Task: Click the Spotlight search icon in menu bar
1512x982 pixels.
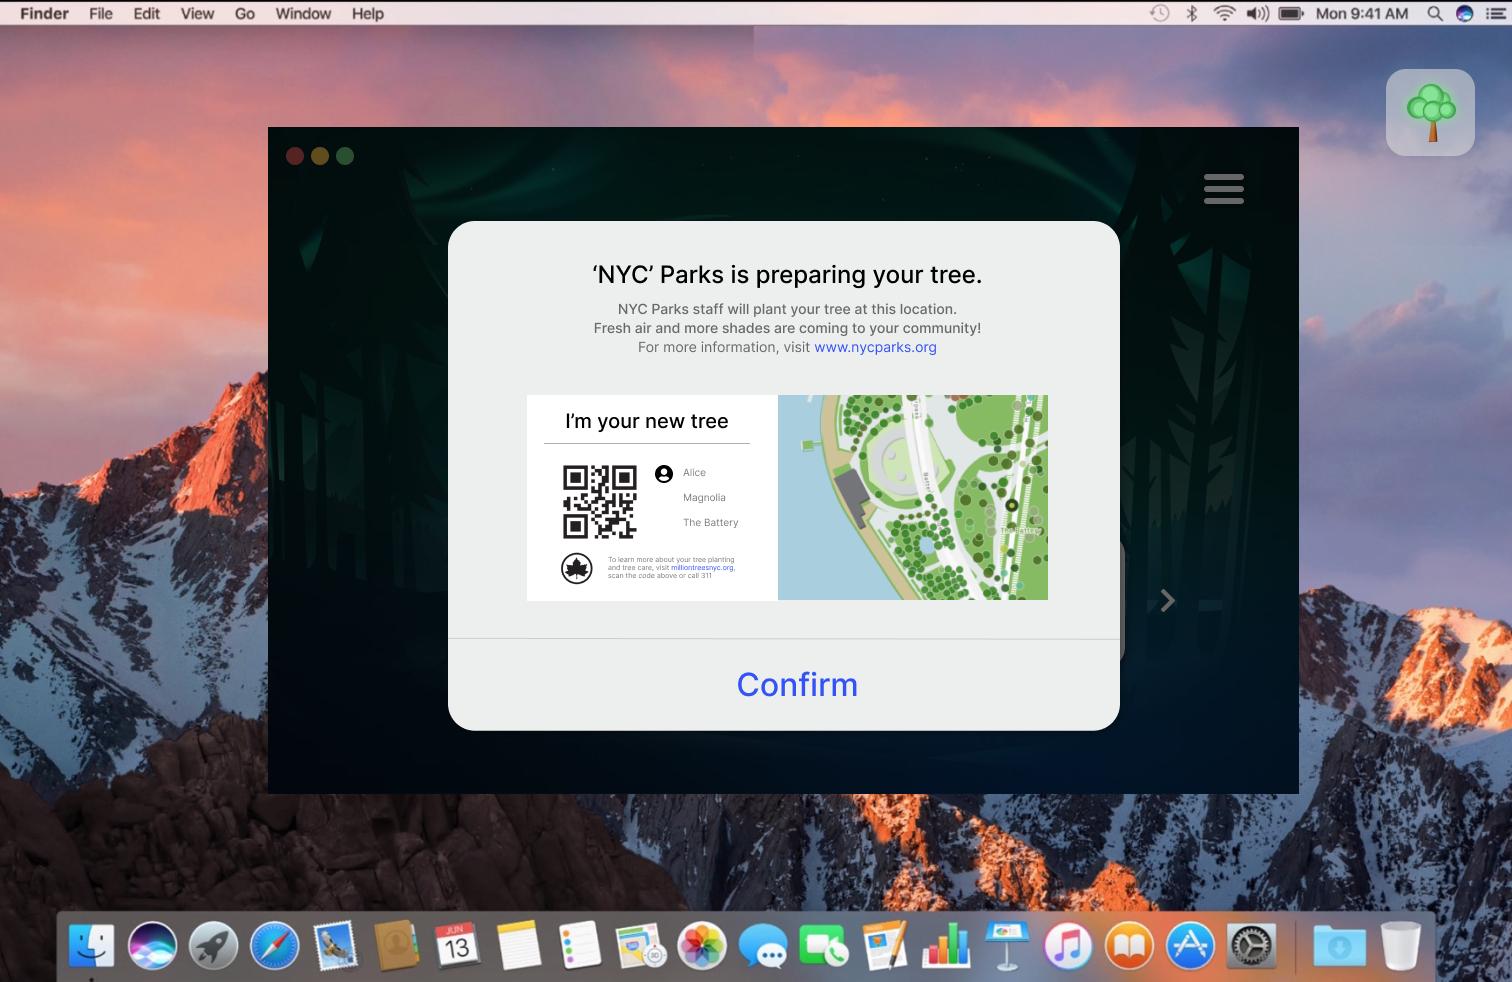Action: coord(1434,13)
